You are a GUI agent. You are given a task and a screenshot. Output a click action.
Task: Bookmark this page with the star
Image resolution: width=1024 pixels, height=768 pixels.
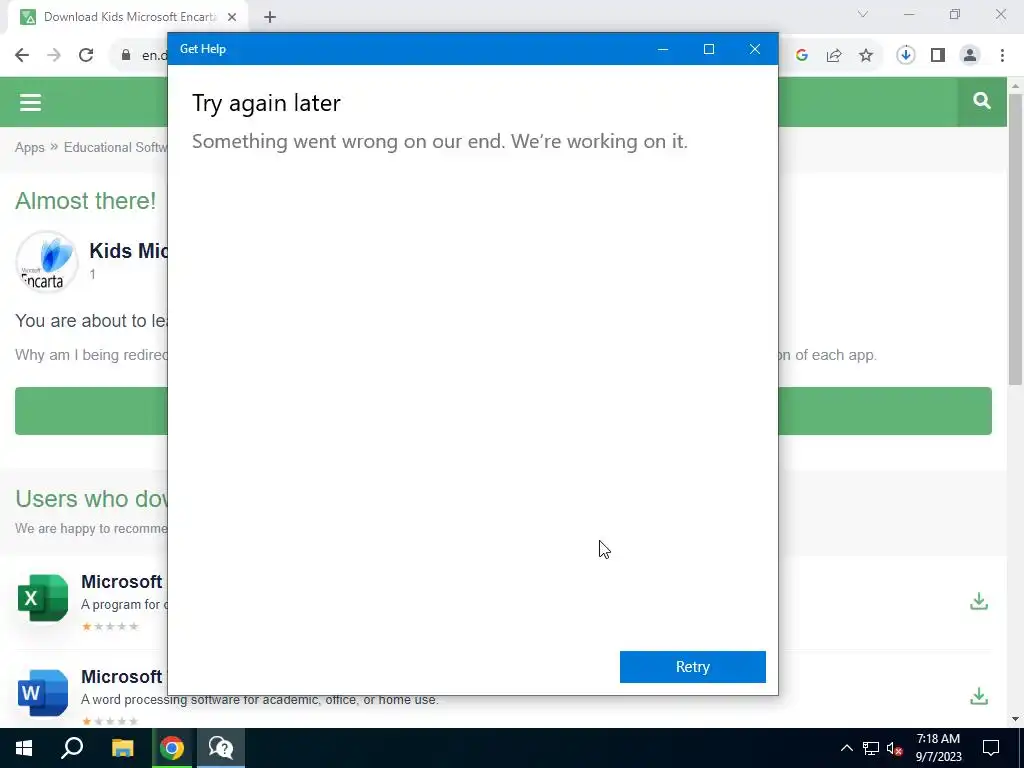pos(866,56)
